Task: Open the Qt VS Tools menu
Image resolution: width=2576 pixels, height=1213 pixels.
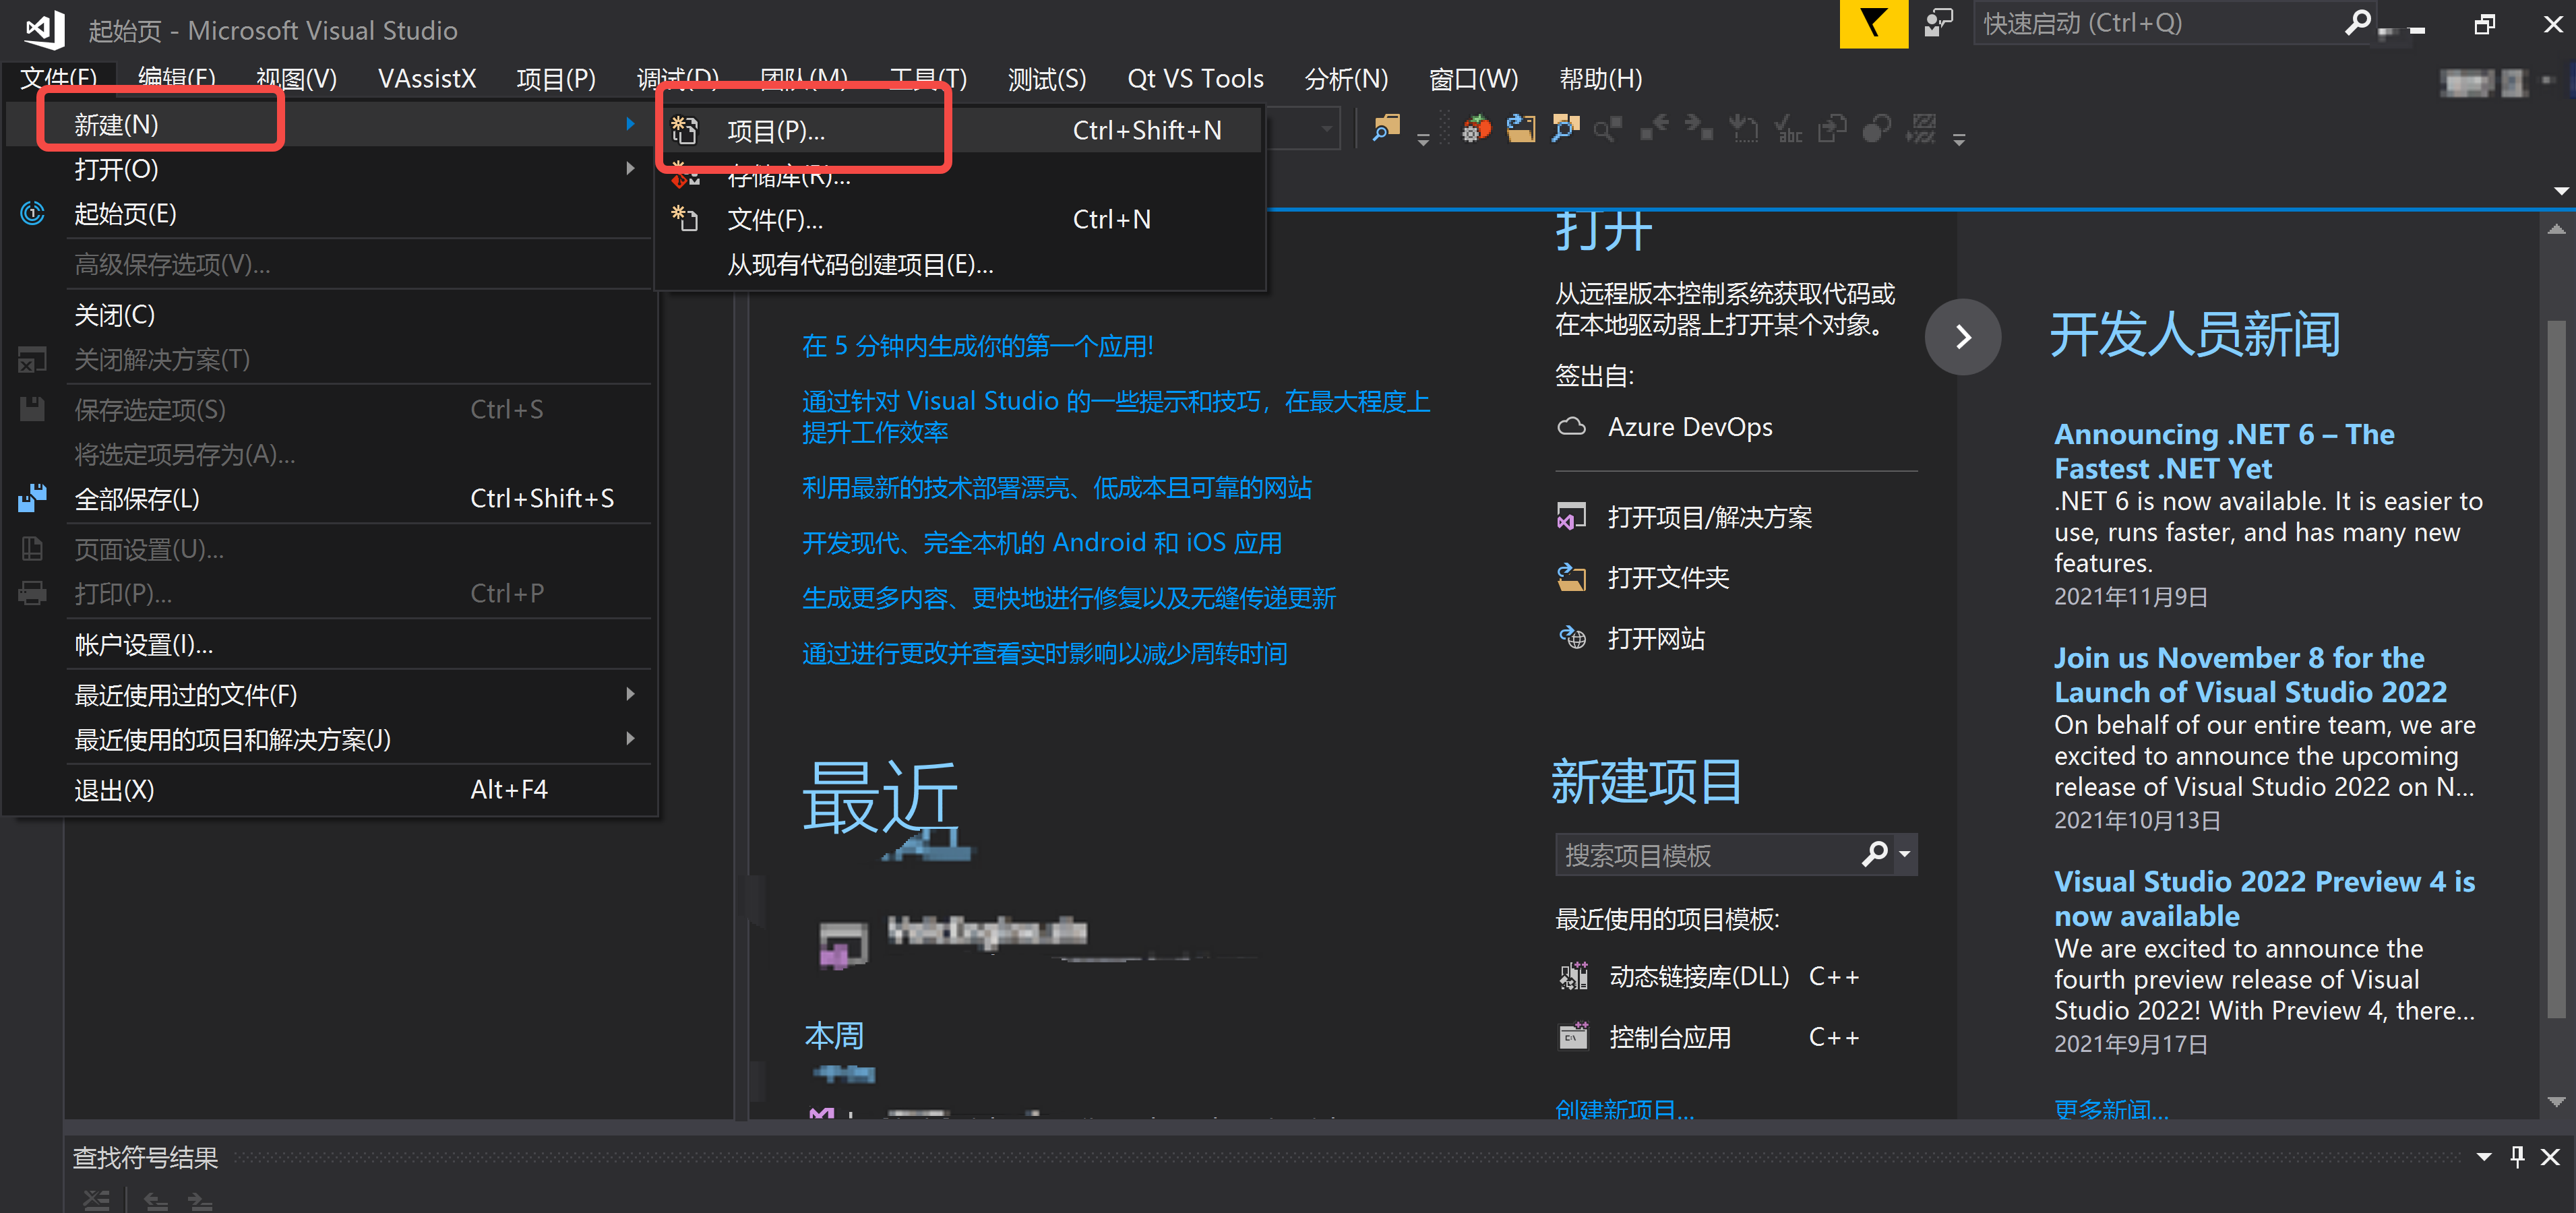Action: [x=1195, y=78]
